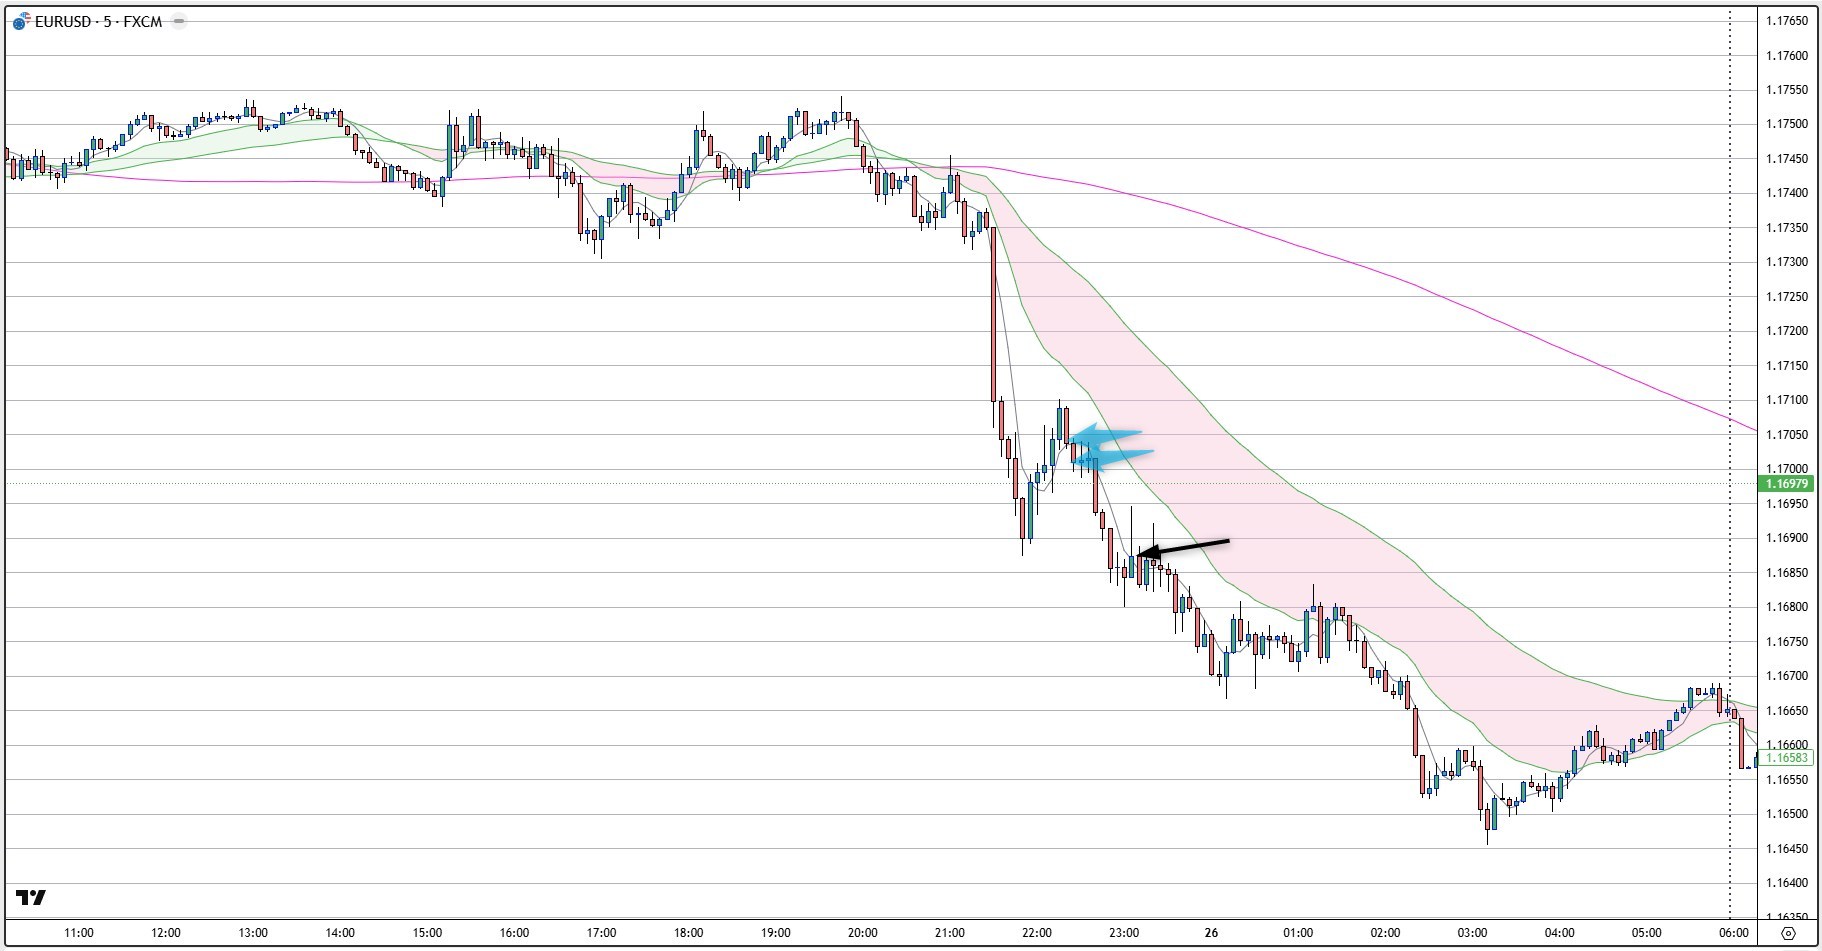Screen dimensions: 1822x951
Task: Click the TradingView logo
Action: [x=31, y=897]
